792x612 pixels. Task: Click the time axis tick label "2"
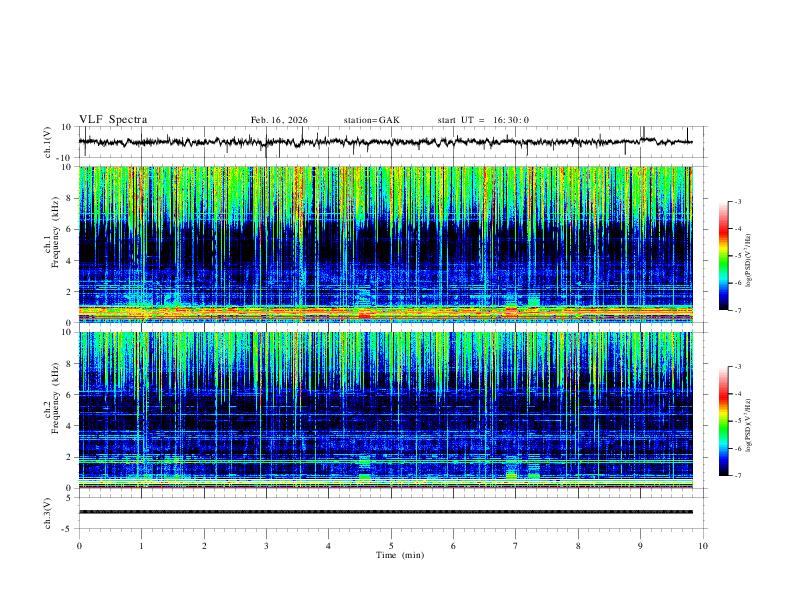(204, 546)
